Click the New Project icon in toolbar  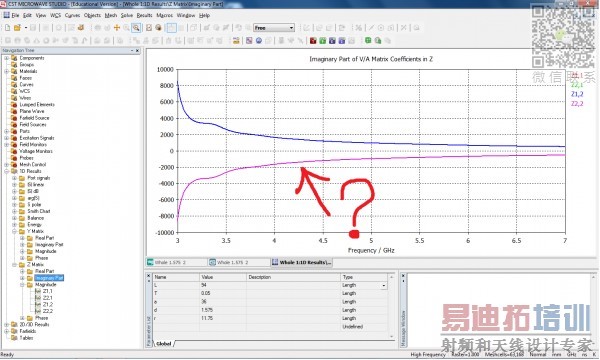pyautogui.click(x=8, y=28)
